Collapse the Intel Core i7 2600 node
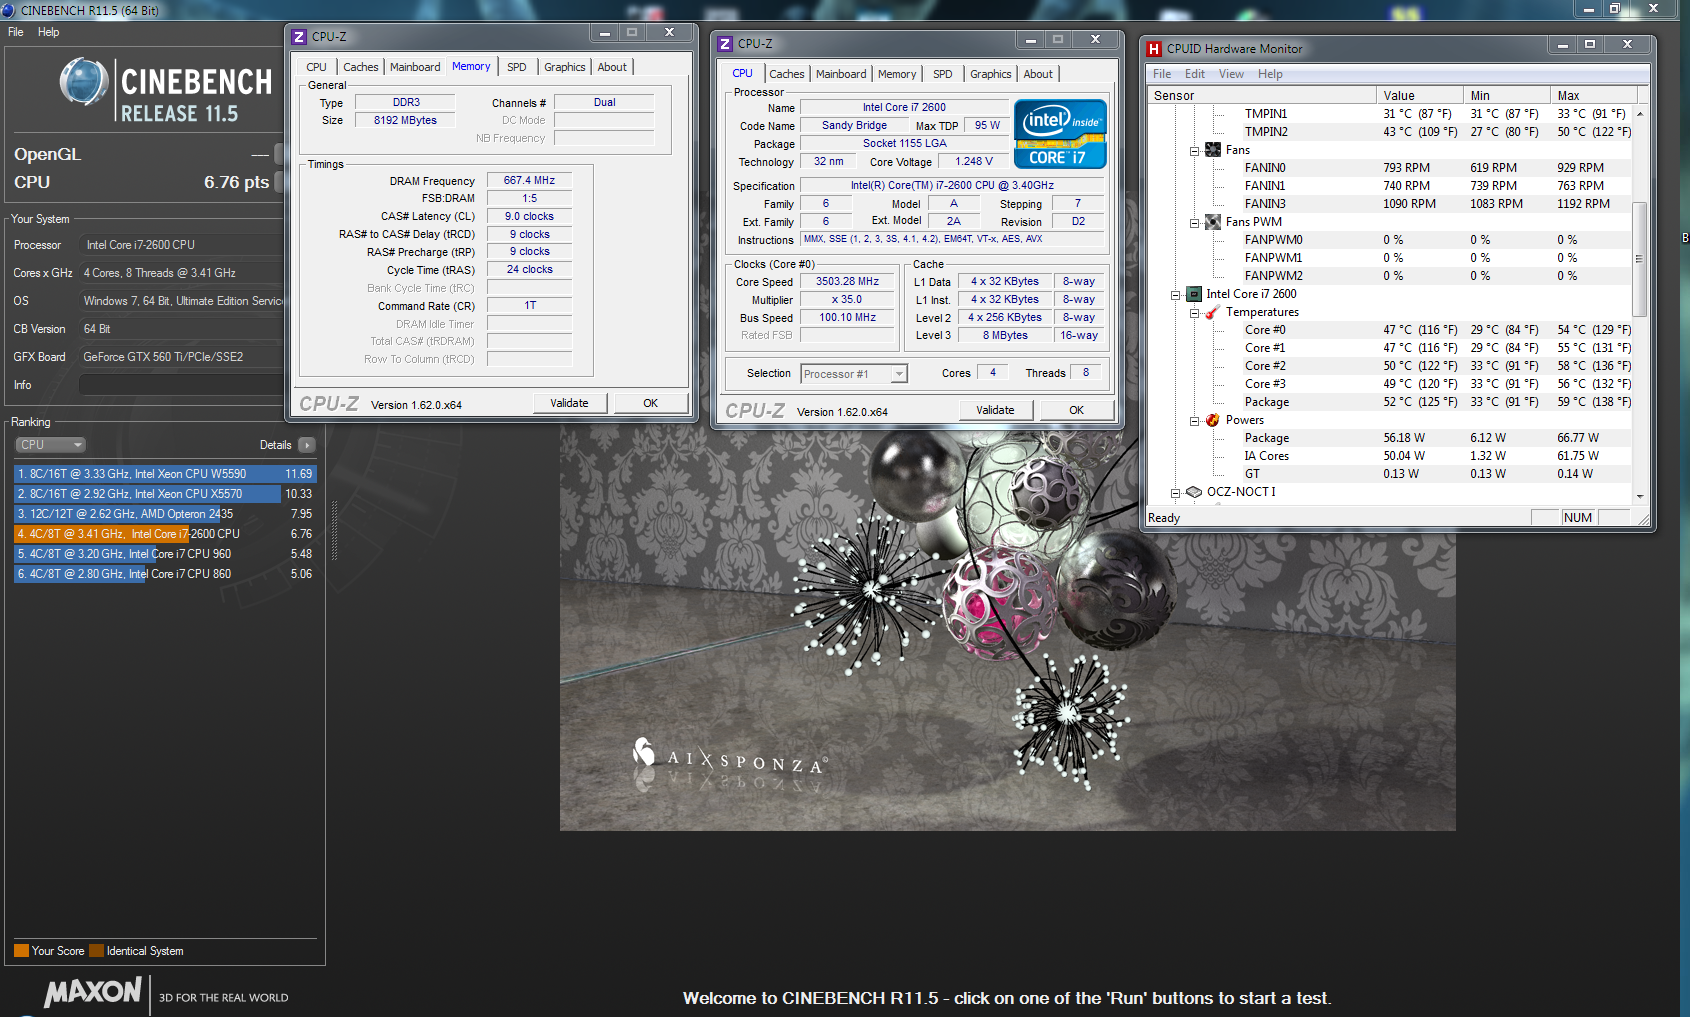The image size is (1690, 1017). point(1175,295)
